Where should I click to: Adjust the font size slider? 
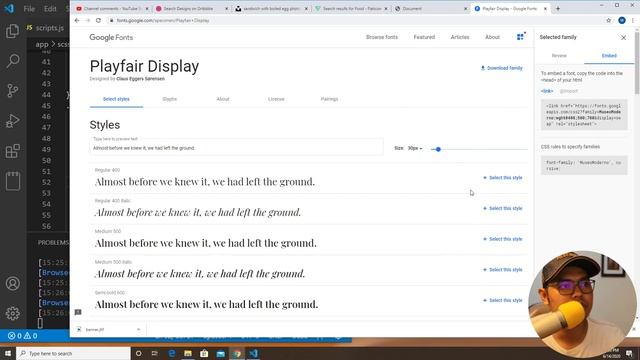[438, 149]
